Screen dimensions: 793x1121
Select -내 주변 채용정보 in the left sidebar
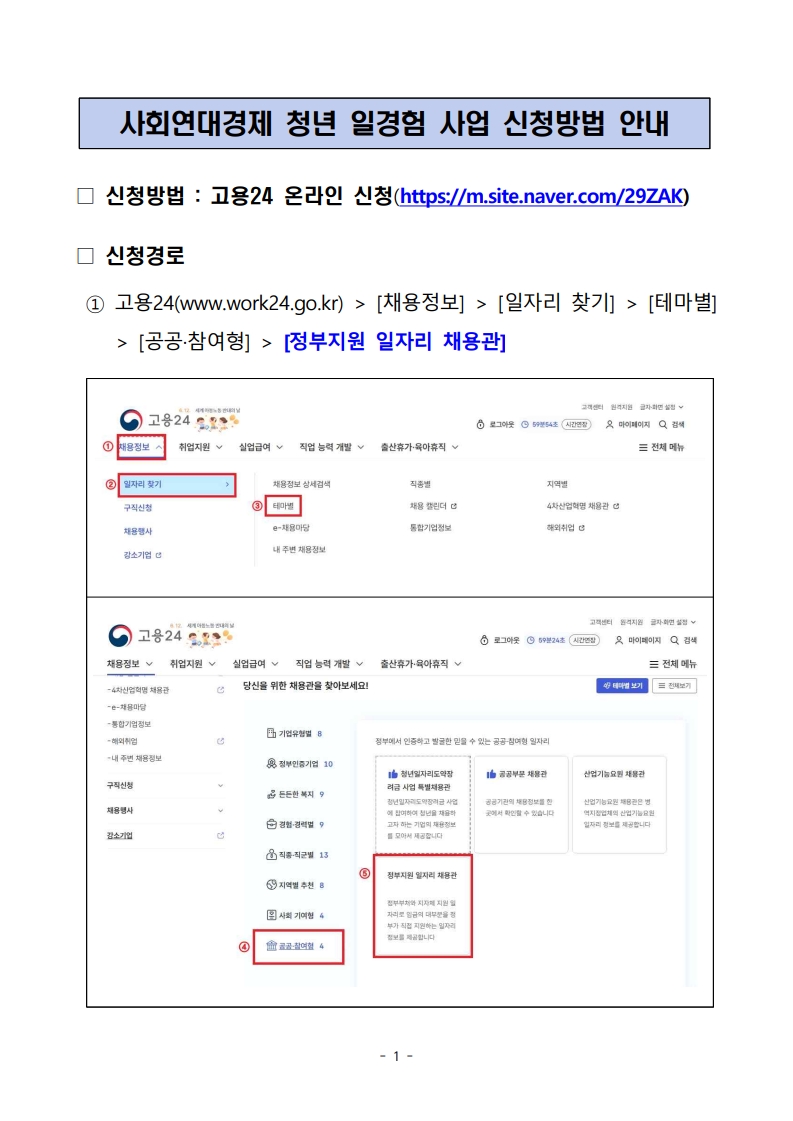pyautogui.click(x=134, y=759)
